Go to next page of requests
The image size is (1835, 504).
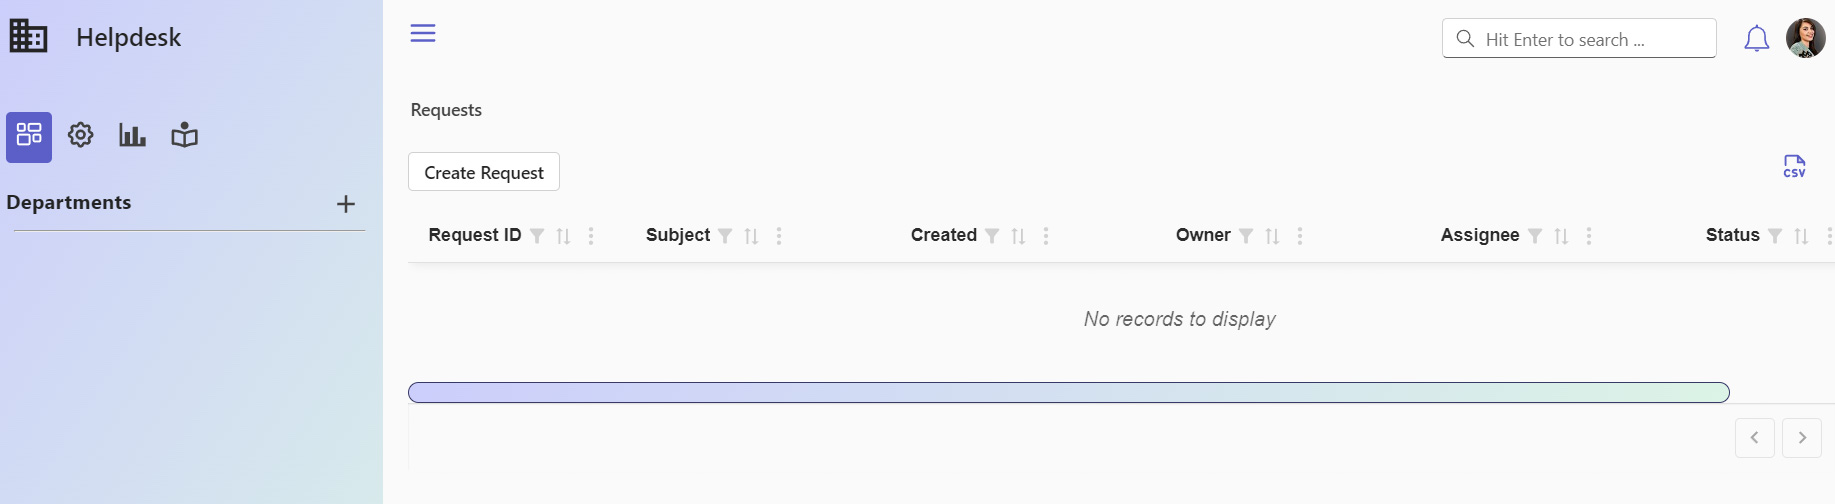coord(1802,438)
